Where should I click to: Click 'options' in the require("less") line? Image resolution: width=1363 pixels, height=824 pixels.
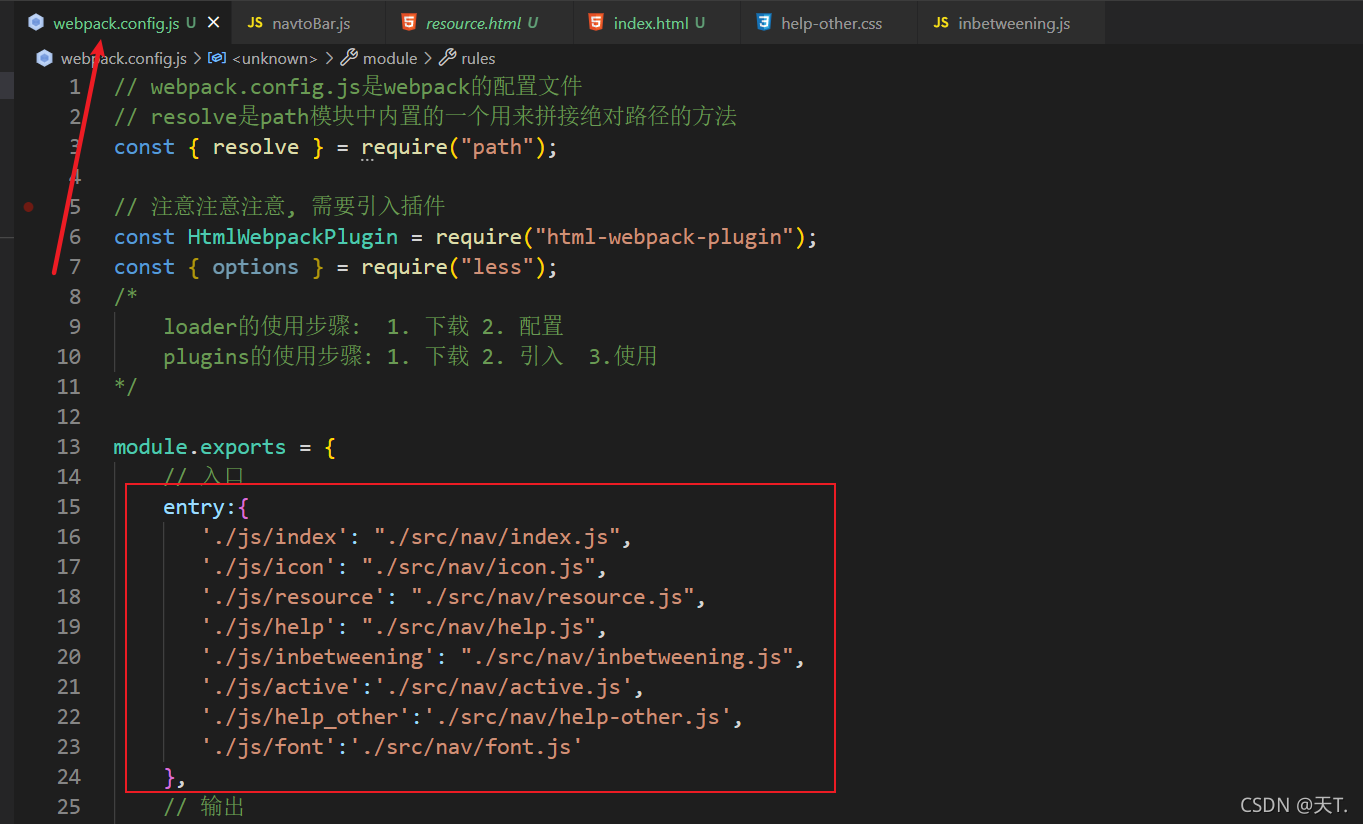[x=255, y=267]
